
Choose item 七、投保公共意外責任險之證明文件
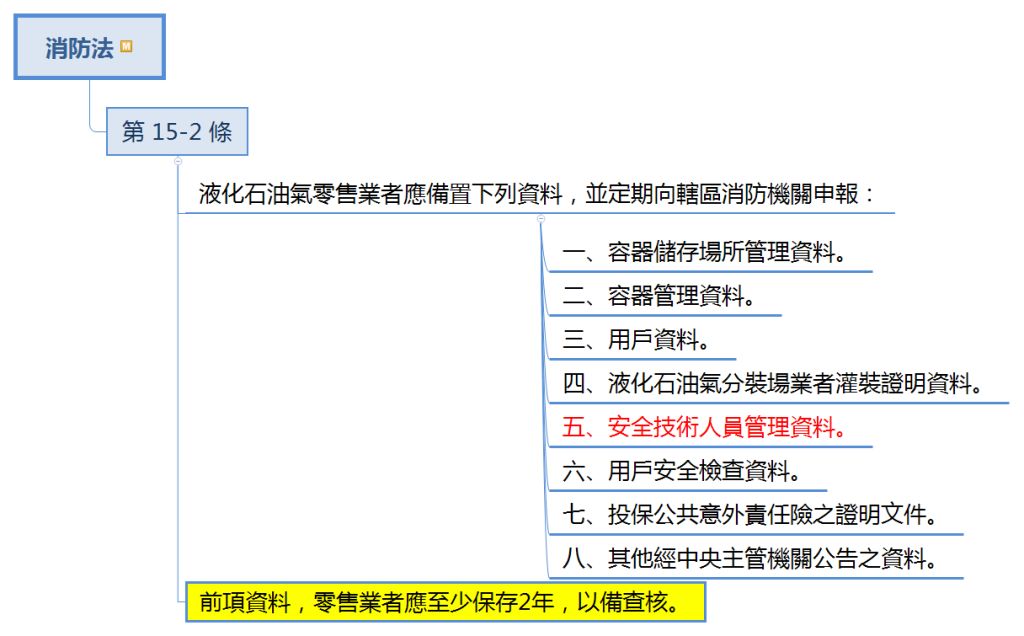749,515
